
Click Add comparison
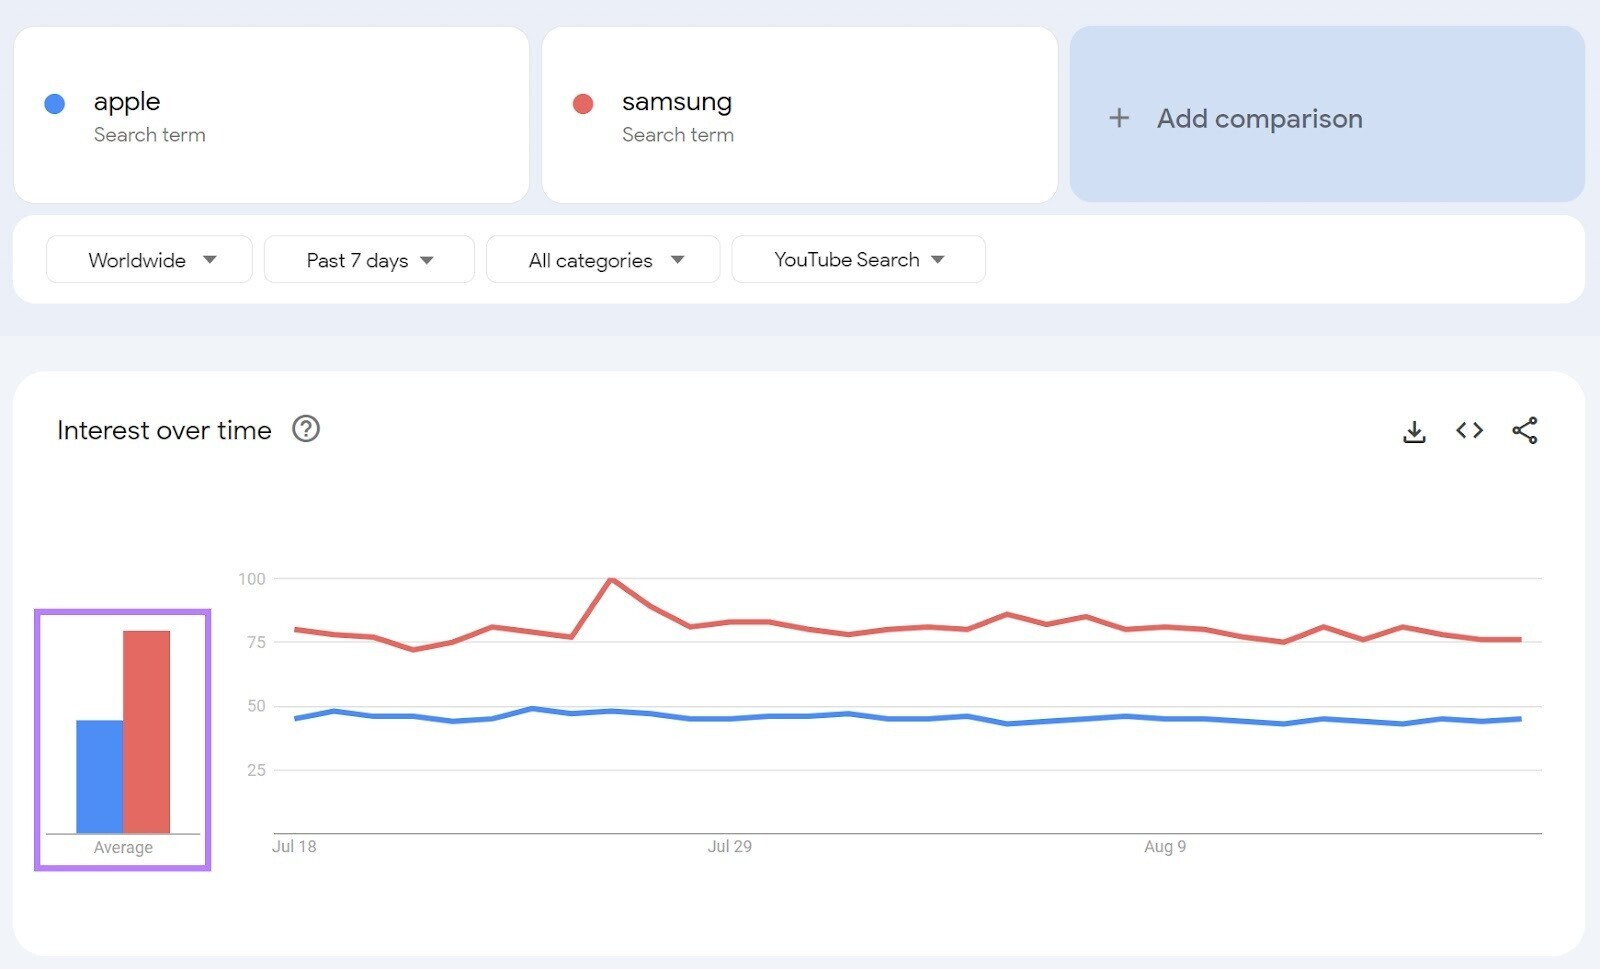[1258, 118]
